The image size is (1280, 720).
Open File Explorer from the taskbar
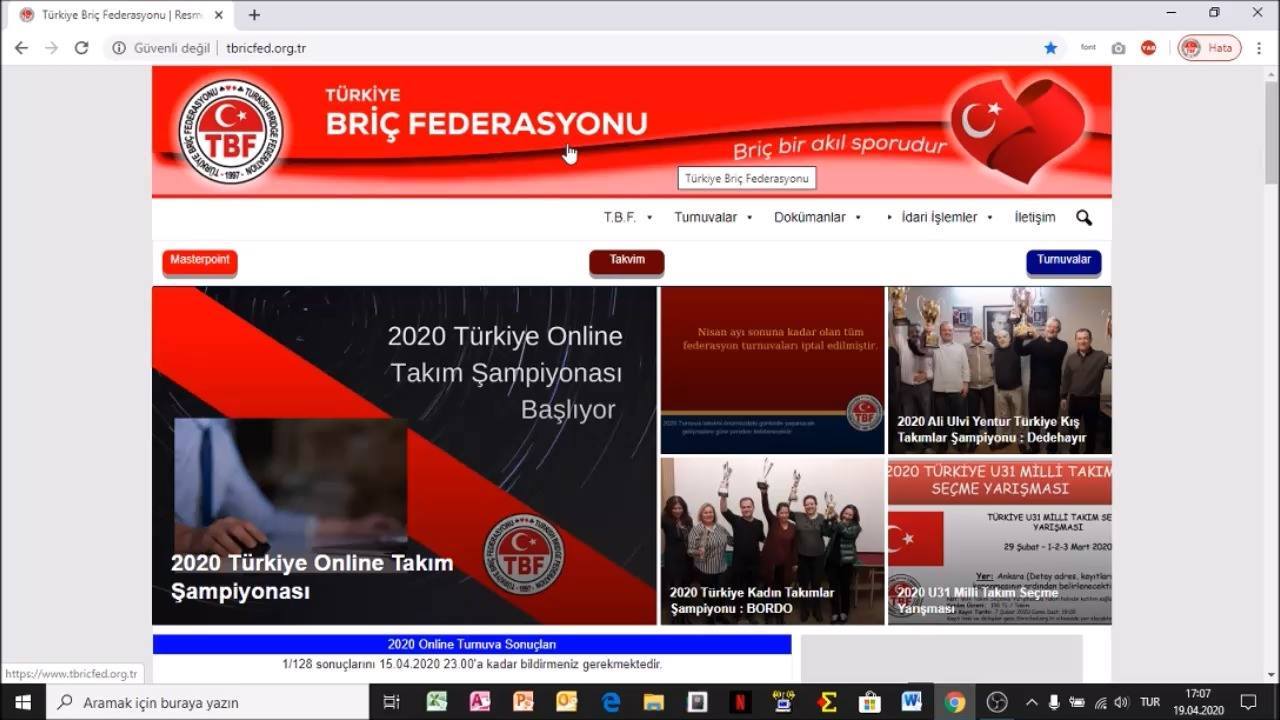point(653,702)
